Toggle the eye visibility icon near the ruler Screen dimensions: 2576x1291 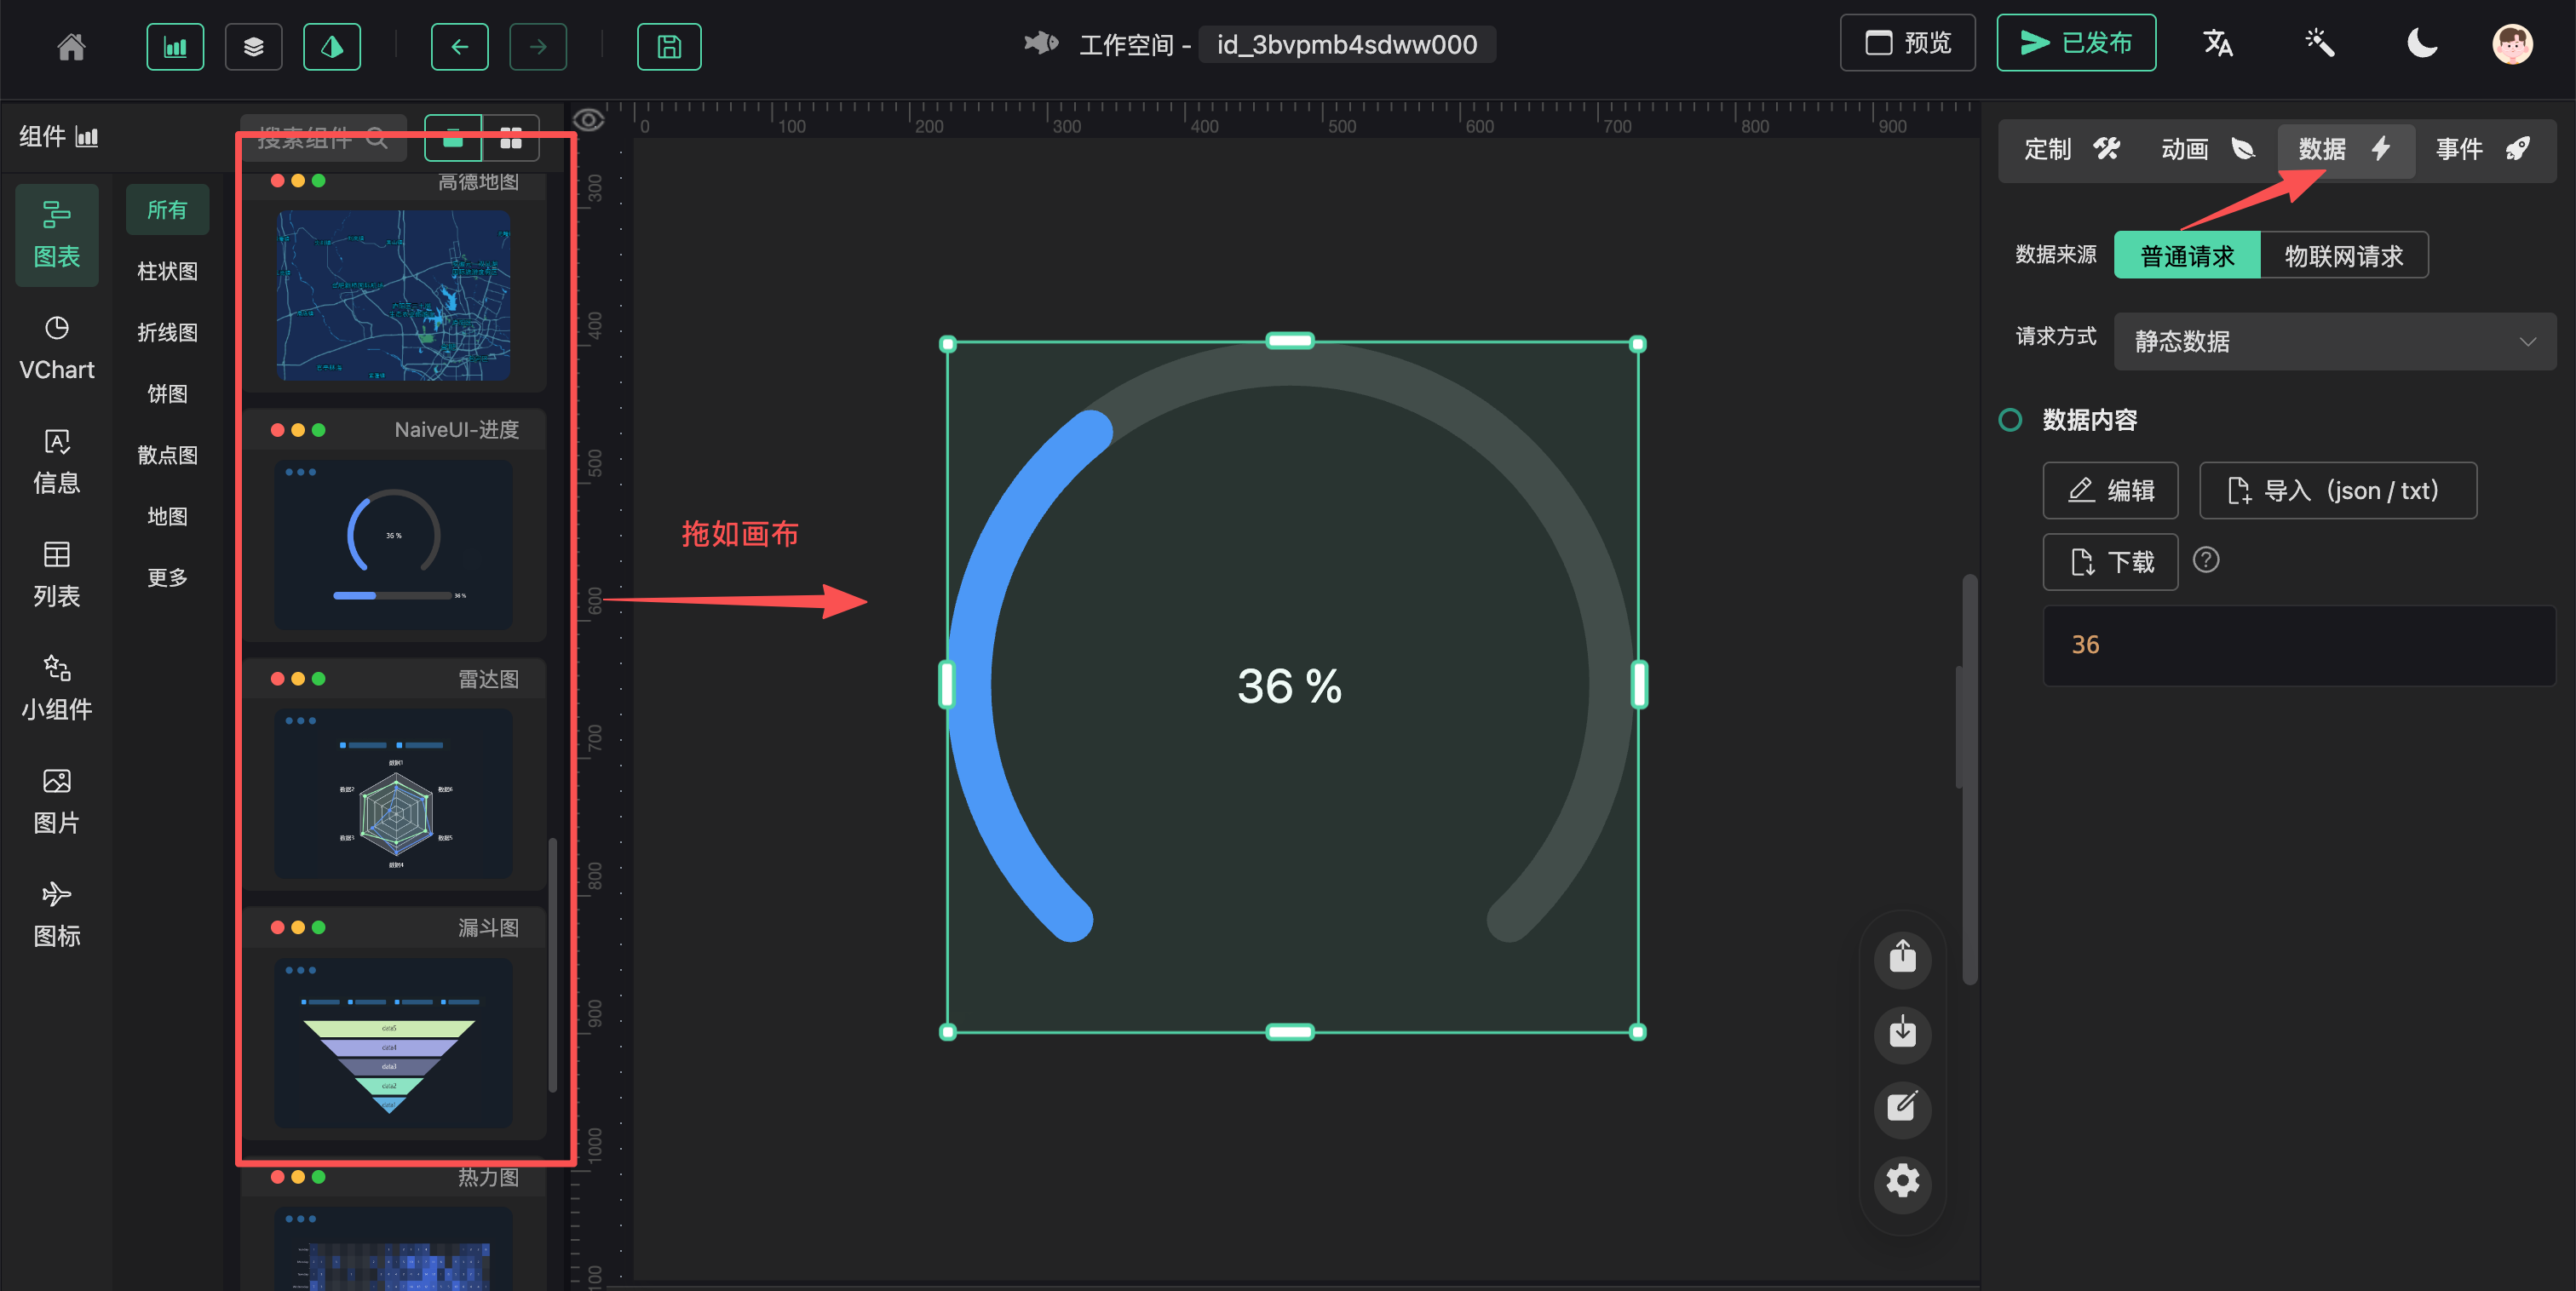point(589,120)
